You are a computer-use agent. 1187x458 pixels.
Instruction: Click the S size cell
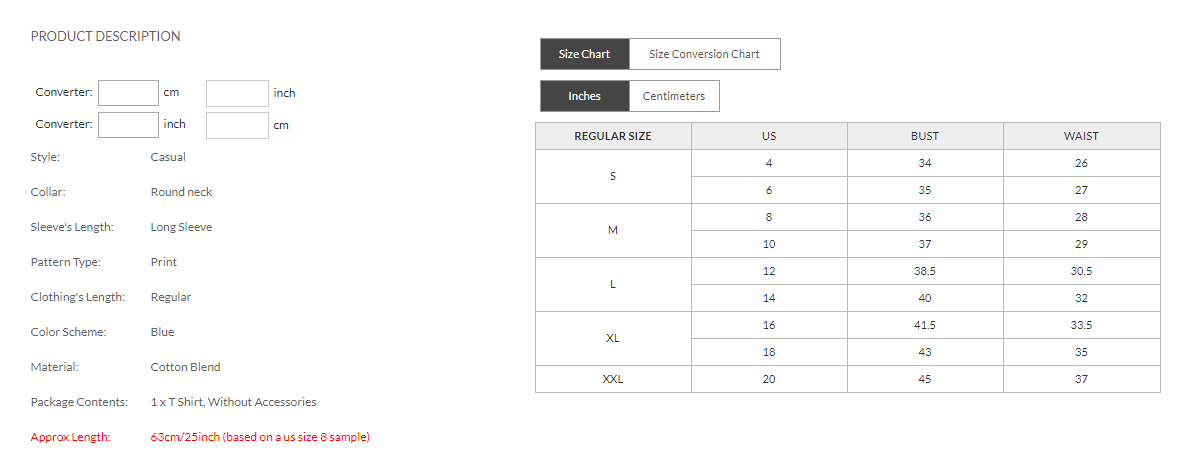tap(613, 176)
